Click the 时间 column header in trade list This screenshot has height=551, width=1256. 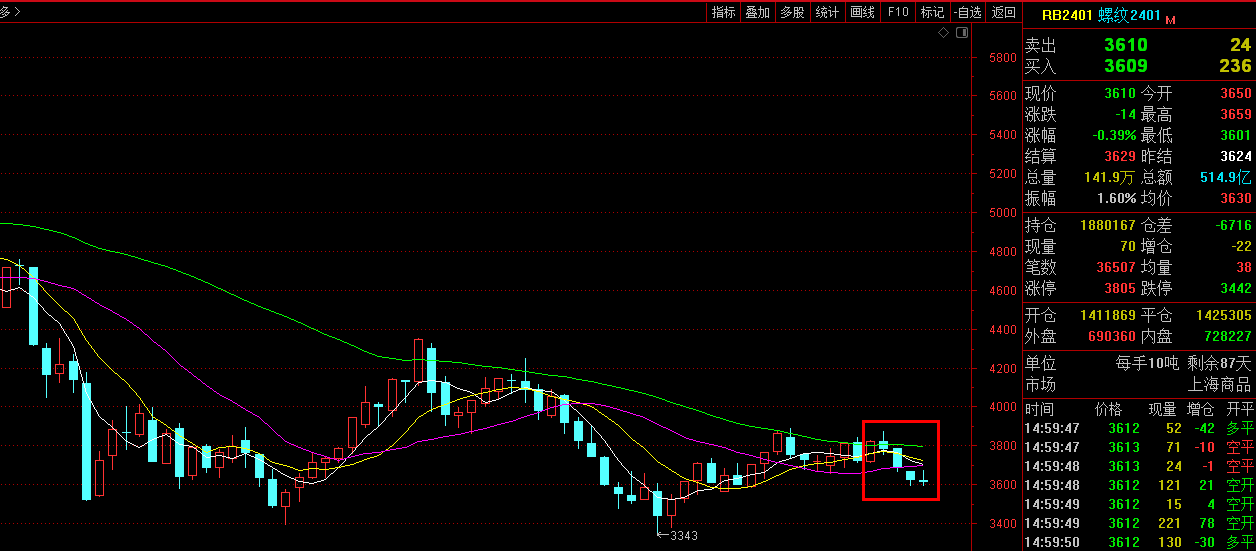1039,409
